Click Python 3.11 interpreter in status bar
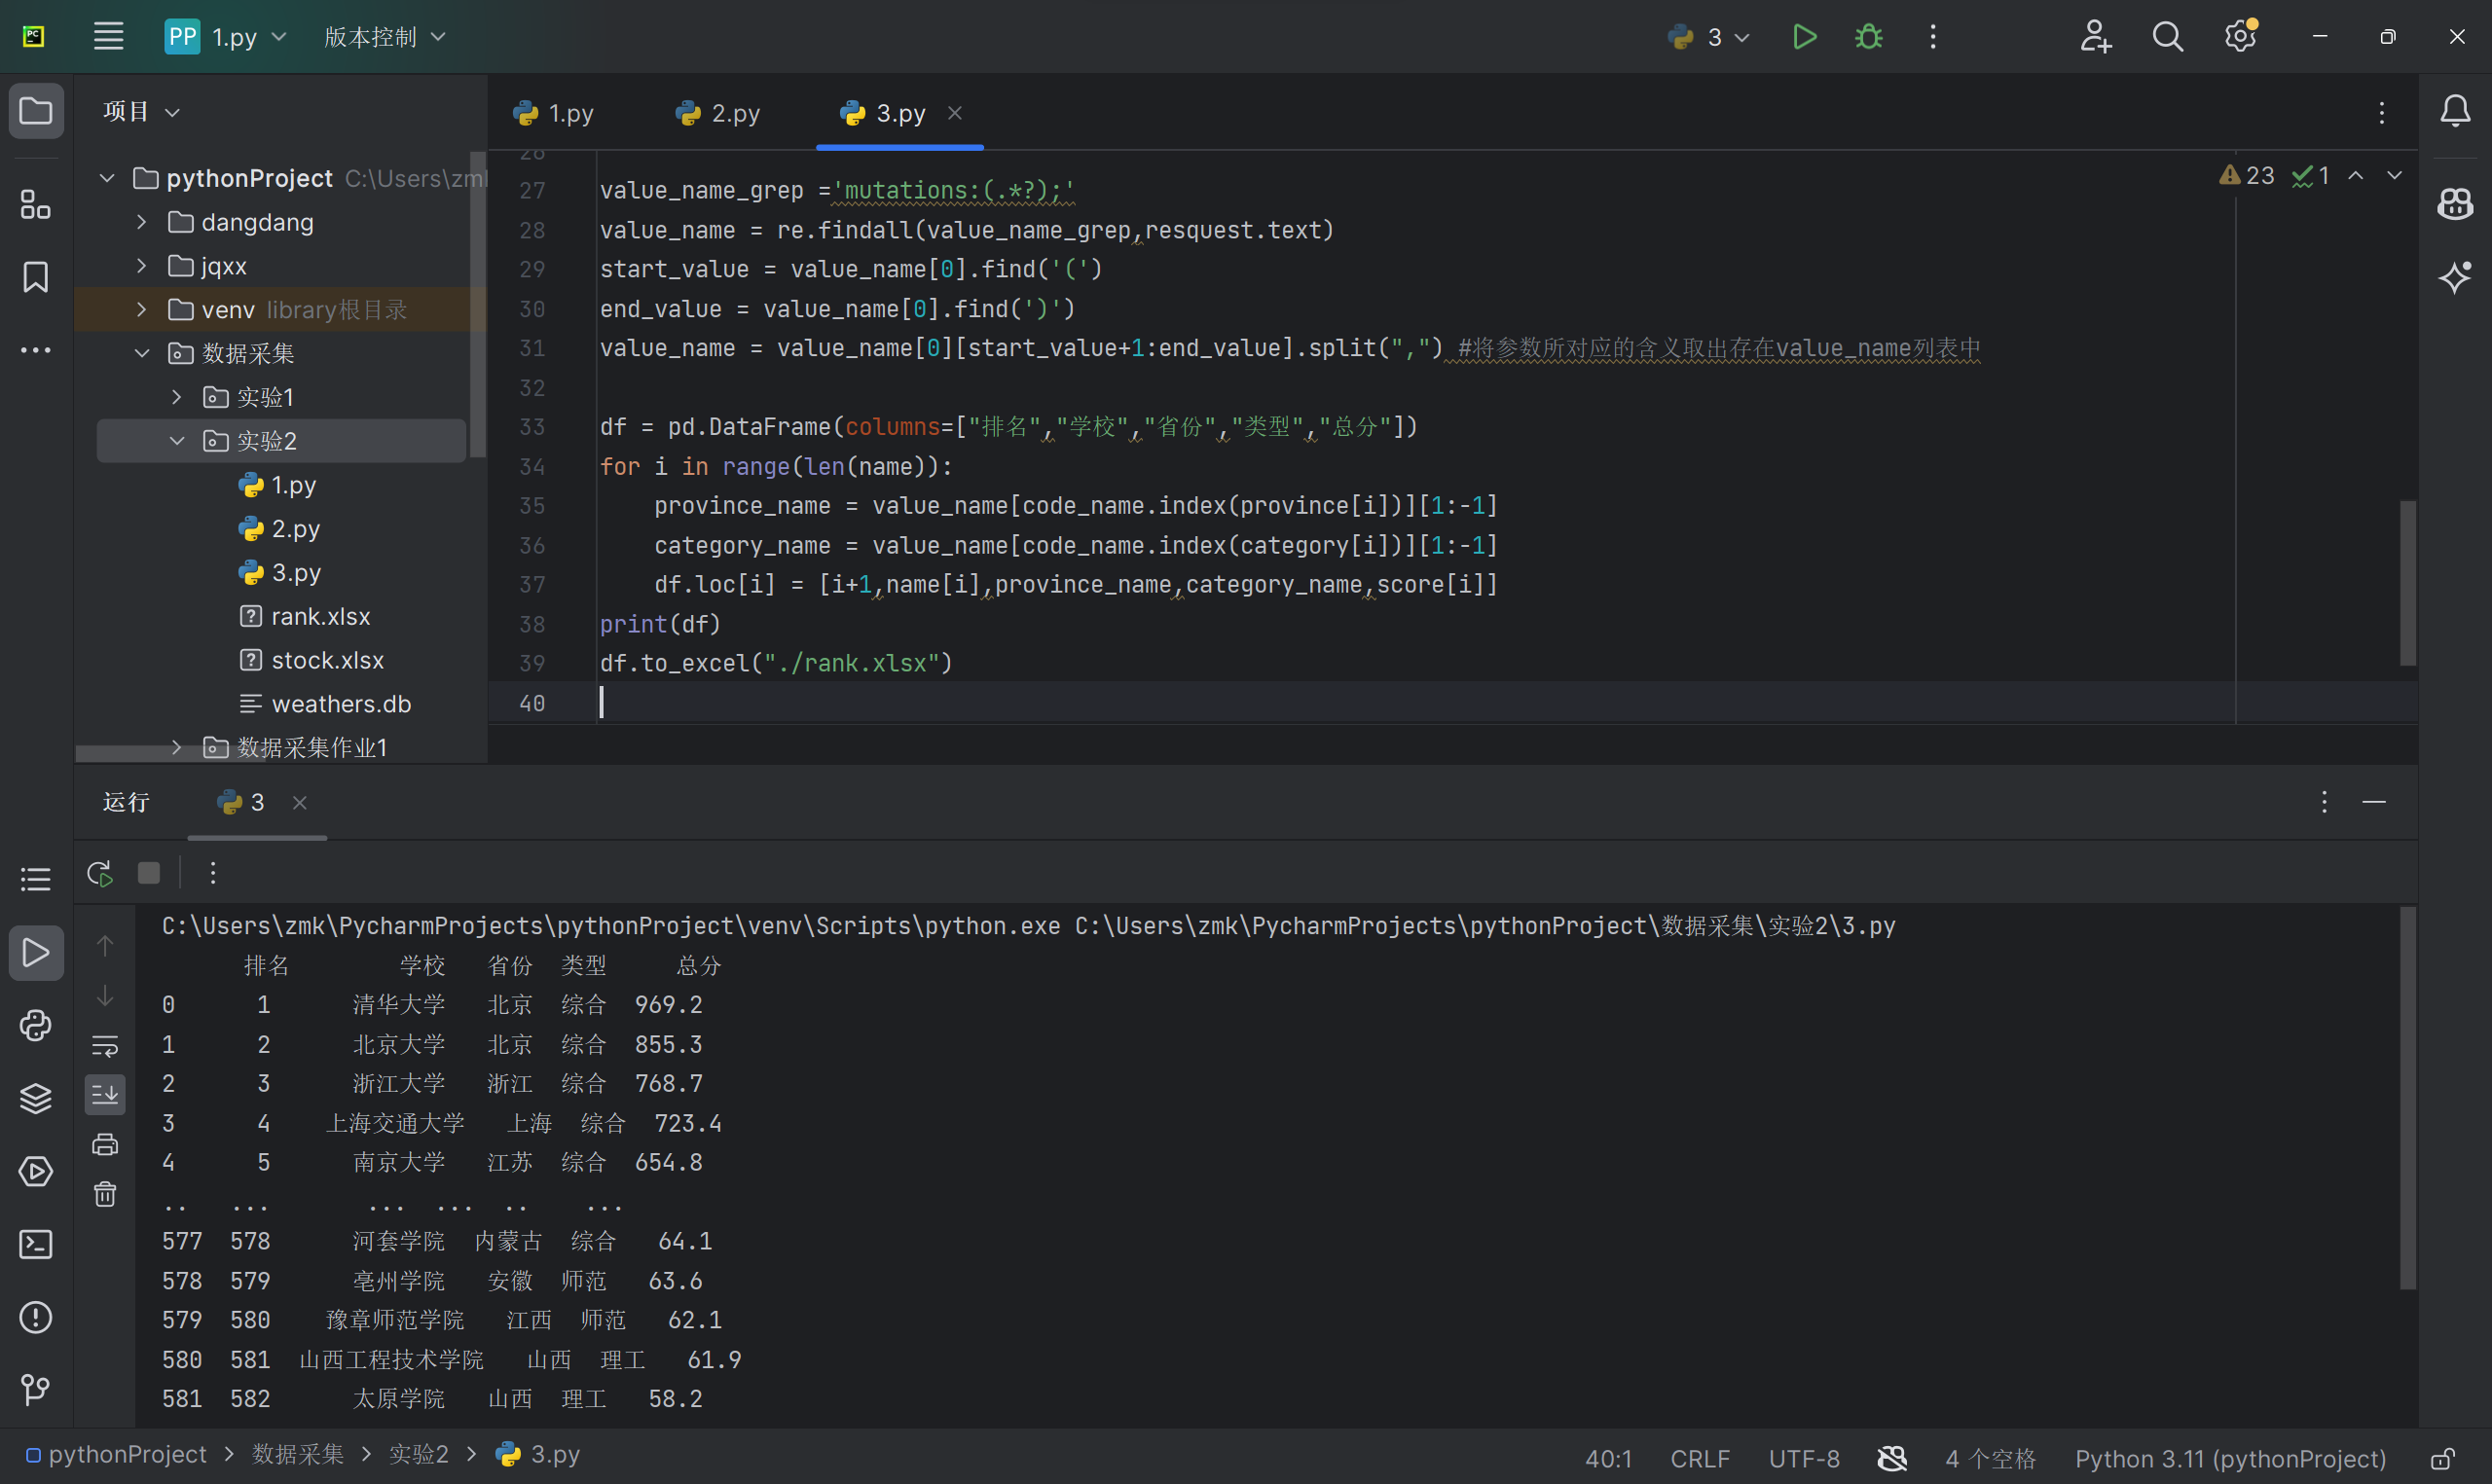Viewport: 2492px width, 1484px height. point(2229,1459)
